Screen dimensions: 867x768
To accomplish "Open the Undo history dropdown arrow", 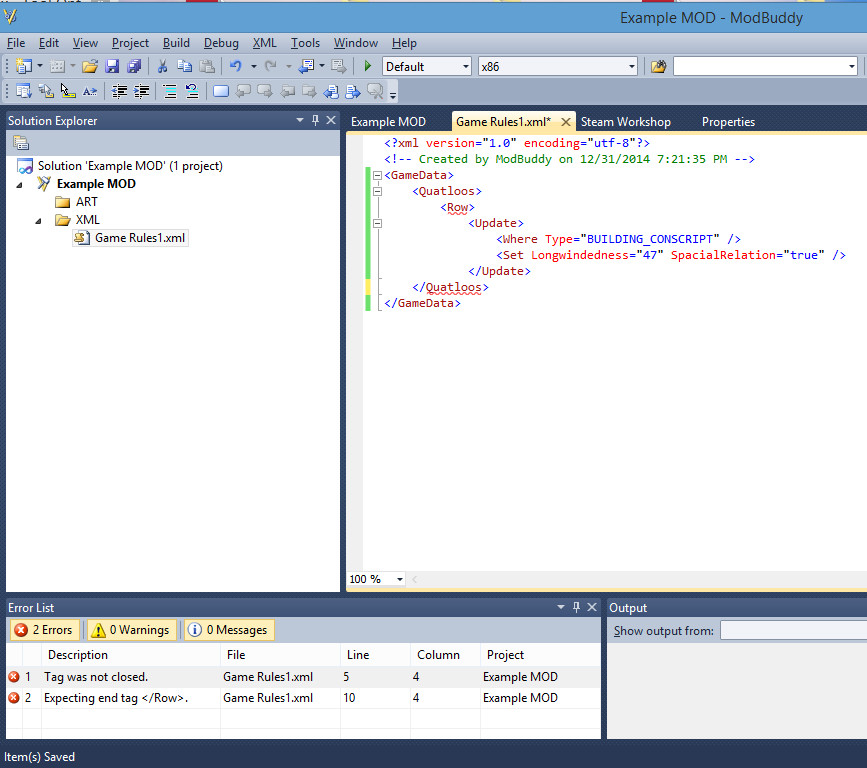I will click(x=254, y=66).
